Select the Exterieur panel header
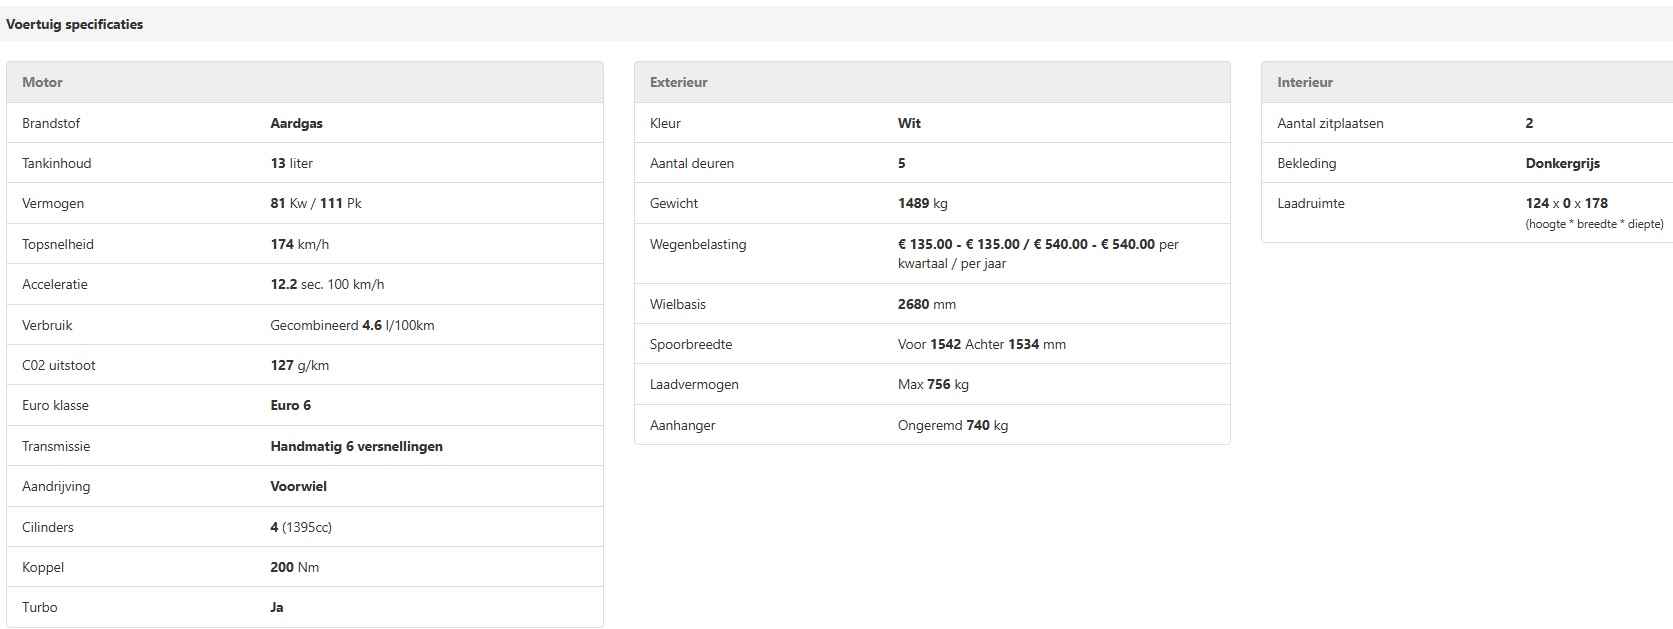1673x629 pixels. pos(932,82)
